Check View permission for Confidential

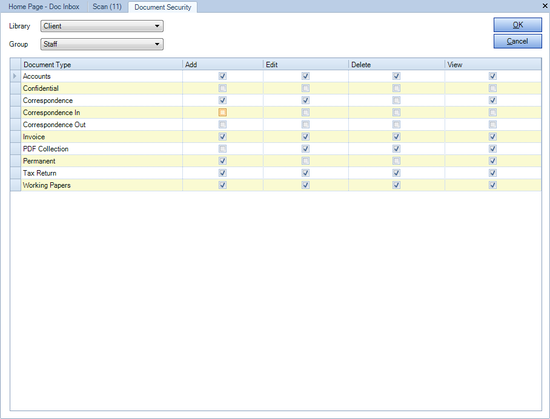(x=493, y=88)
